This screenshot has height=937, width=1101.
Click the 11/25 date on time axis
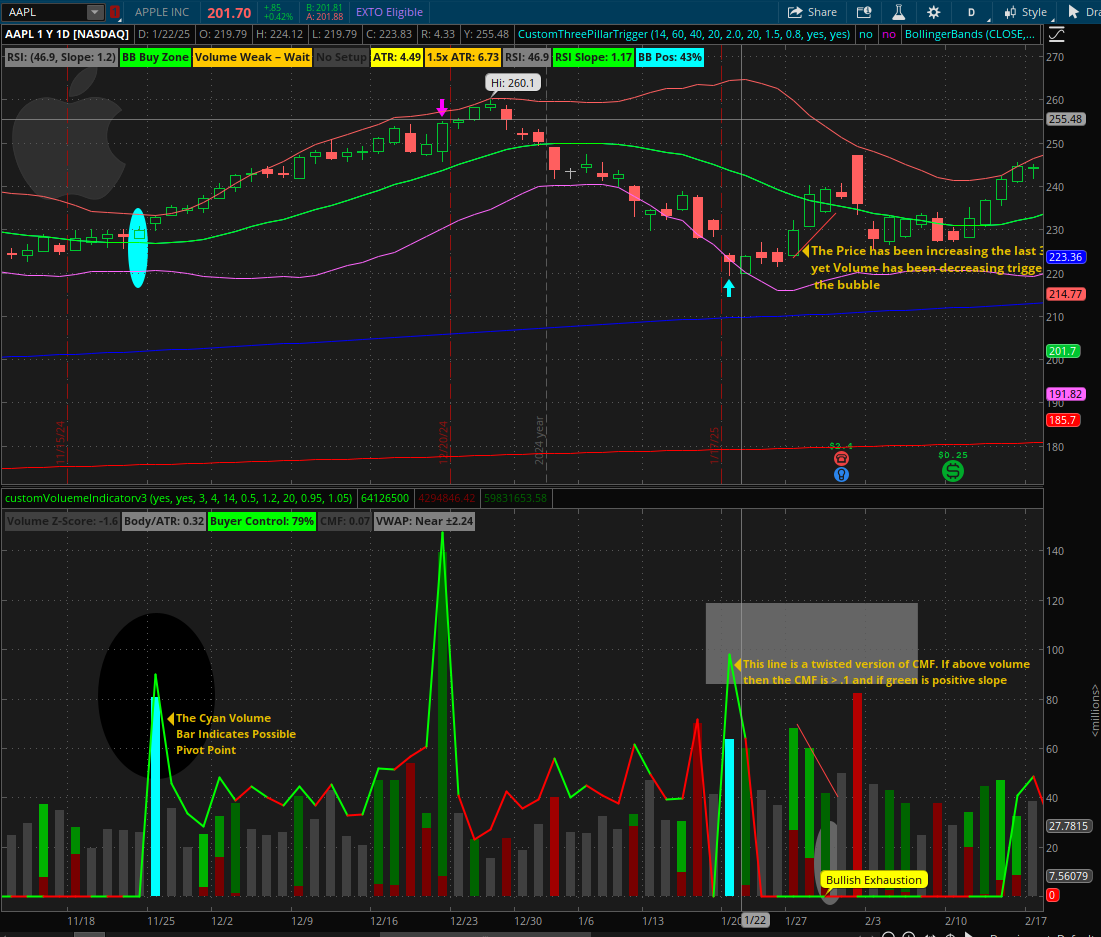point(161,921)
